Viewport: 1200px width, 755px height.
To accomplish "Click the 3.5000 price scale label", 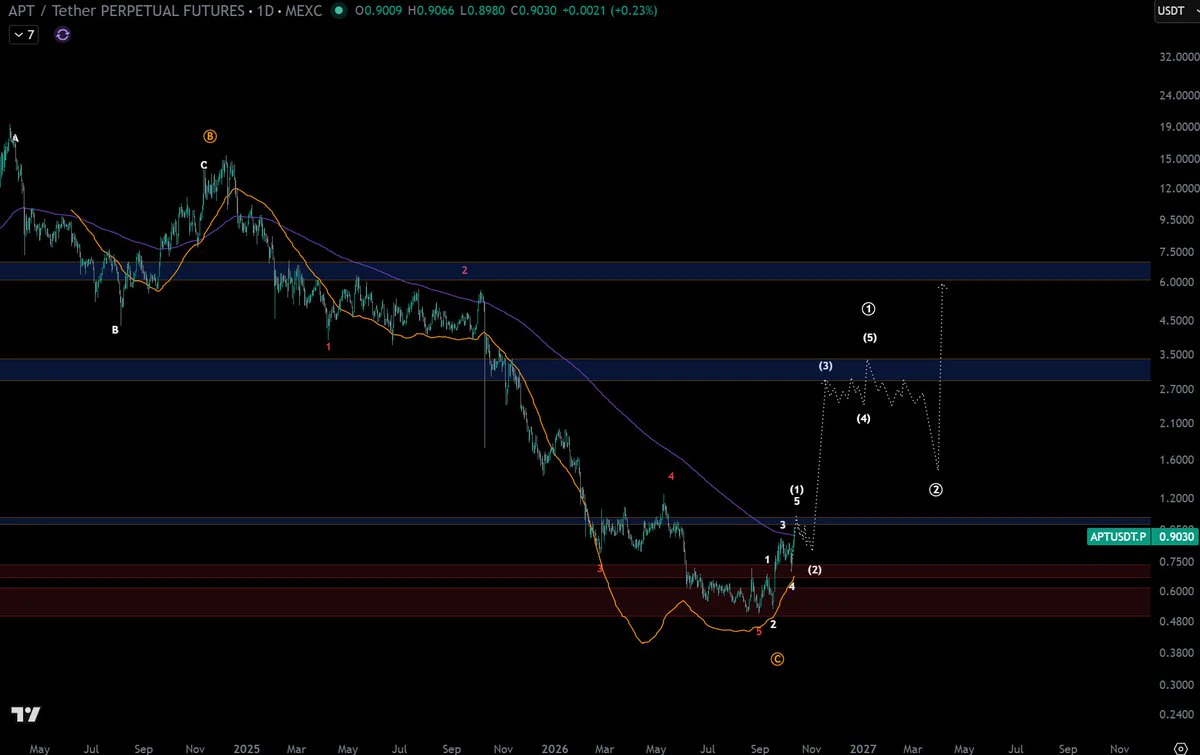I will (x=1176, y=355).
